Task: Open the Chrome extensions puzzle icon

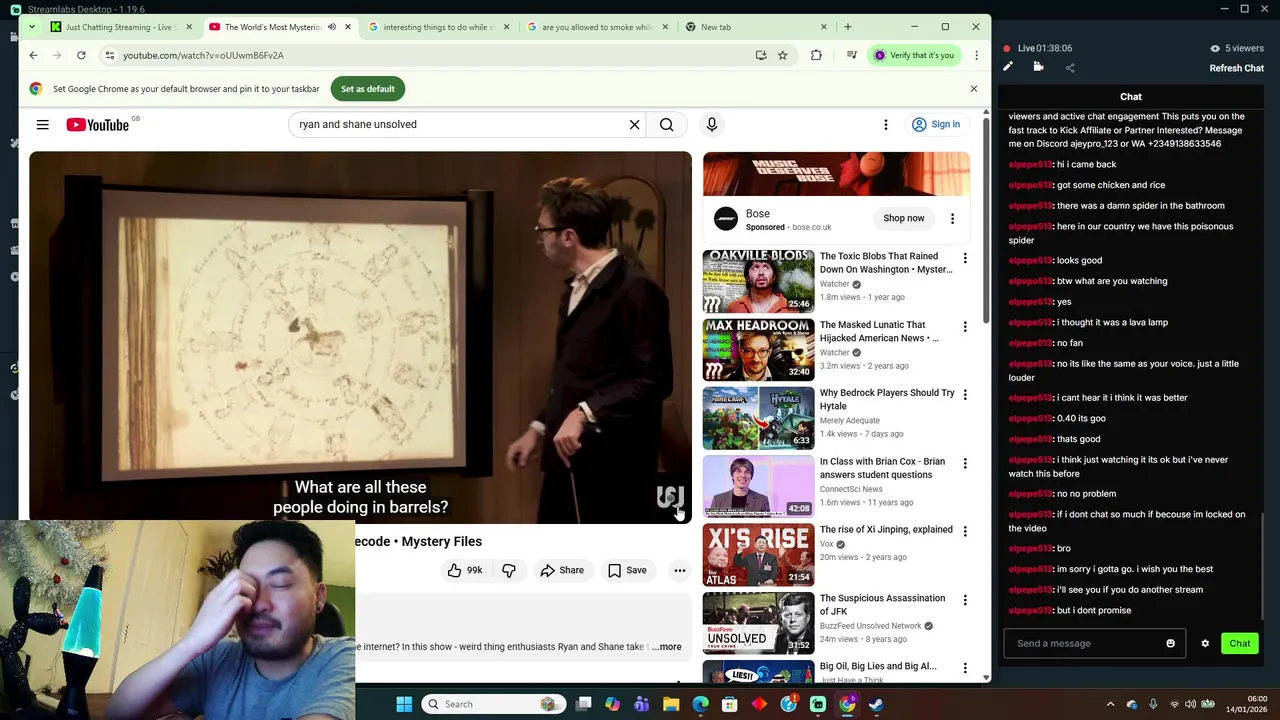Action: pos(816,55)
